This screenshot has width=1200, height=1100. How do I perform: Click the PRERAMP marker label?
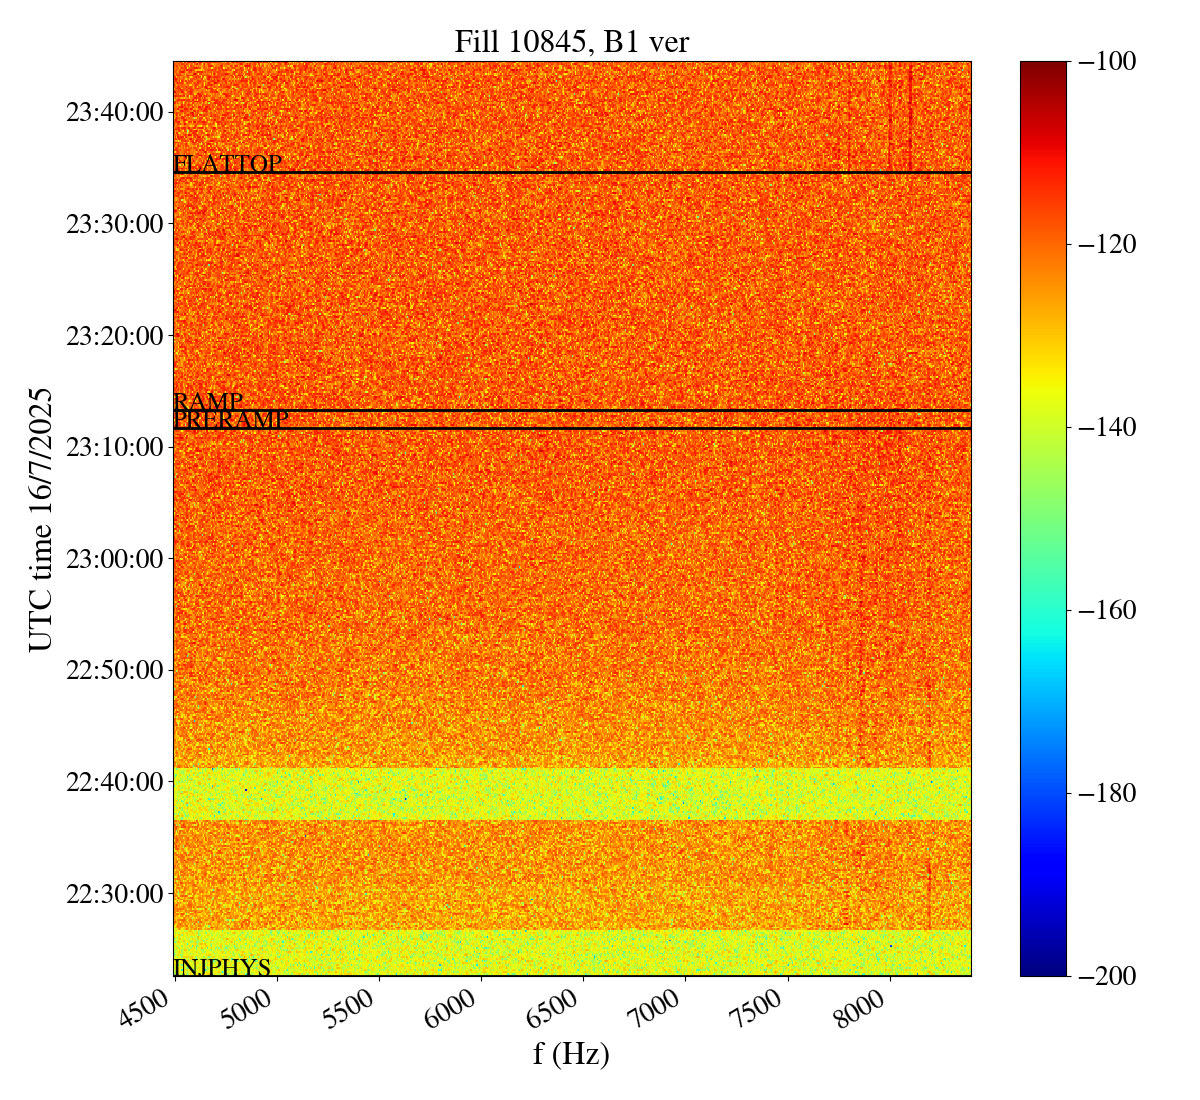(231, 420)
